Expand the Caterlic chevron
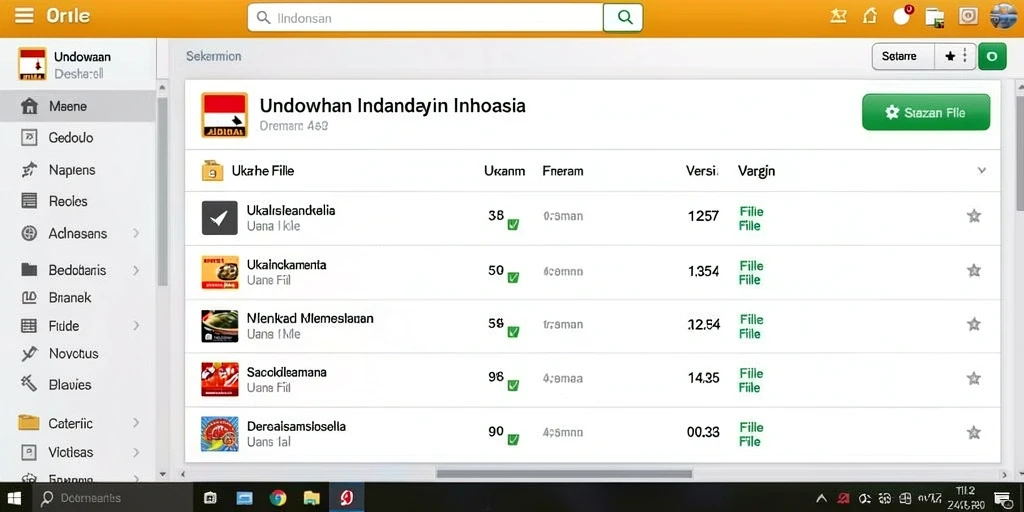1024x512 pixels. [x=136, y=423]
